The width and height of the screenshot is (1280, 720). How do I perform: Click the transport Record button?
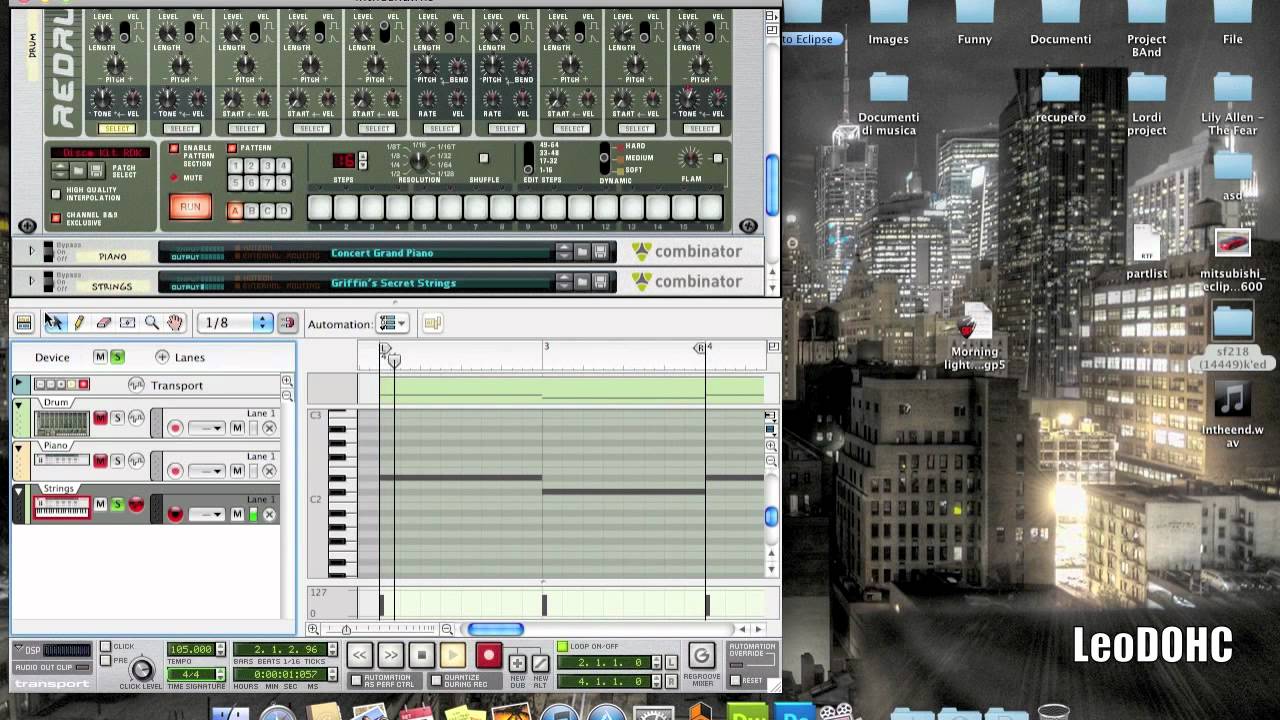488,655
